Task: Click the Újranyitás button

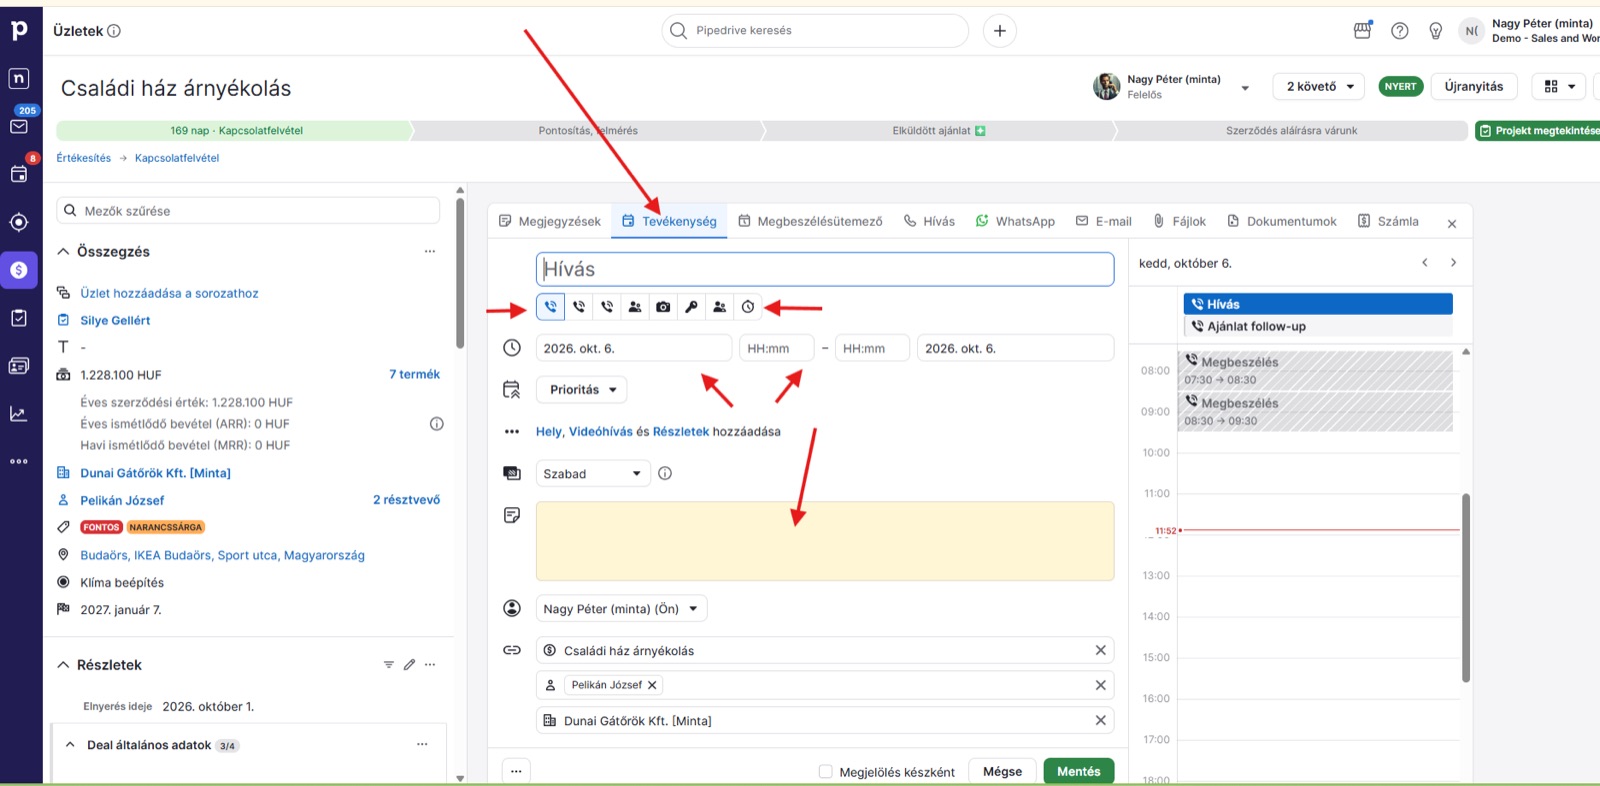Action: point(1474,87)
